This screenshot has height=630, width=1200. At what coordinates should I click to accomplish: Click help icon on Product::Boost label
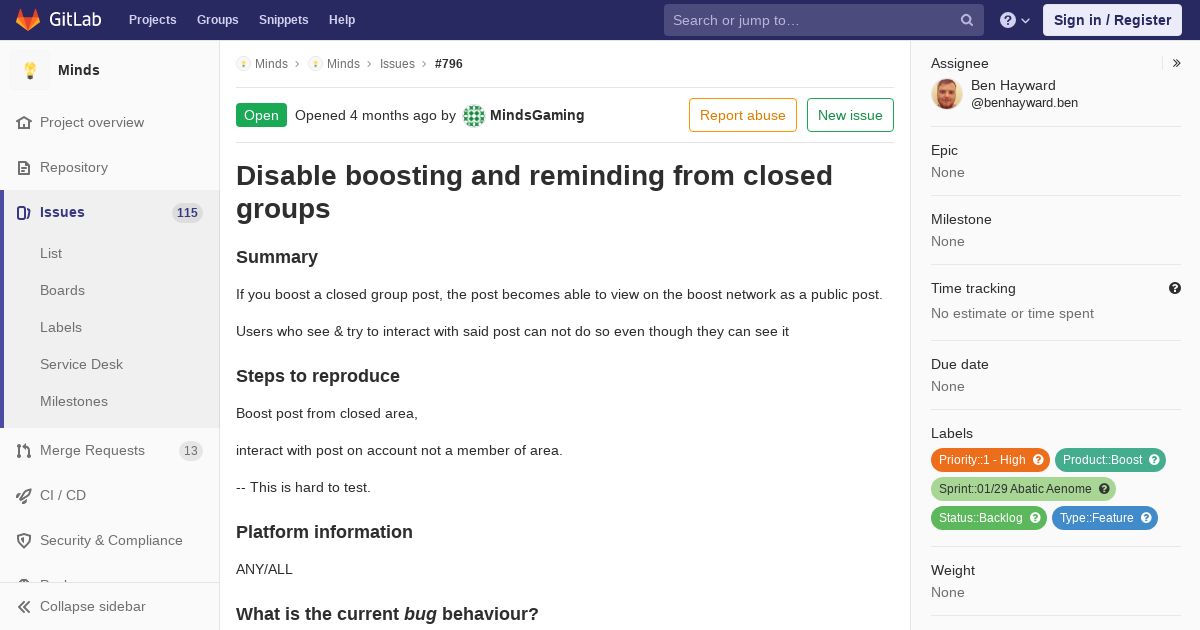1154,460
